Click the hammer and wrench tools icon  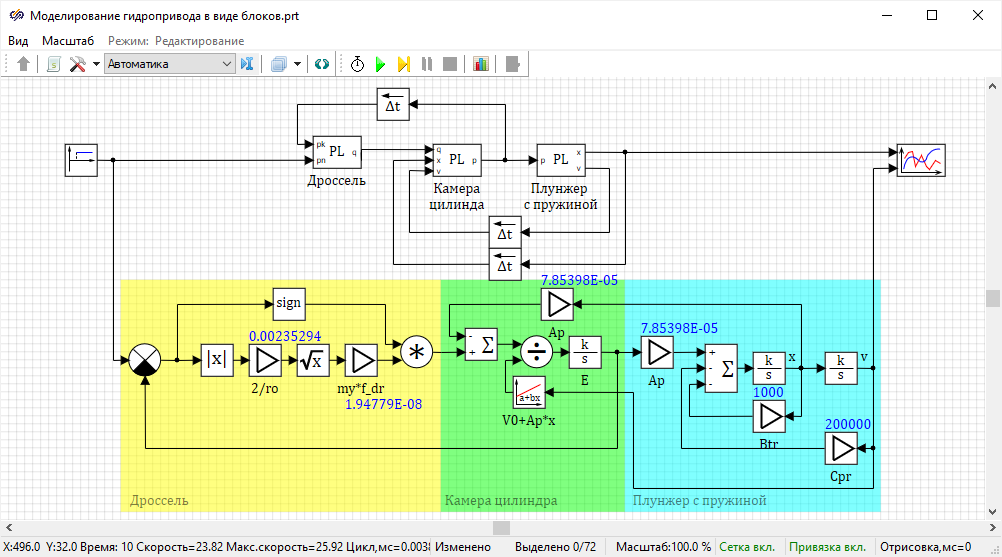pyautogui.click(x=78, y=64)
